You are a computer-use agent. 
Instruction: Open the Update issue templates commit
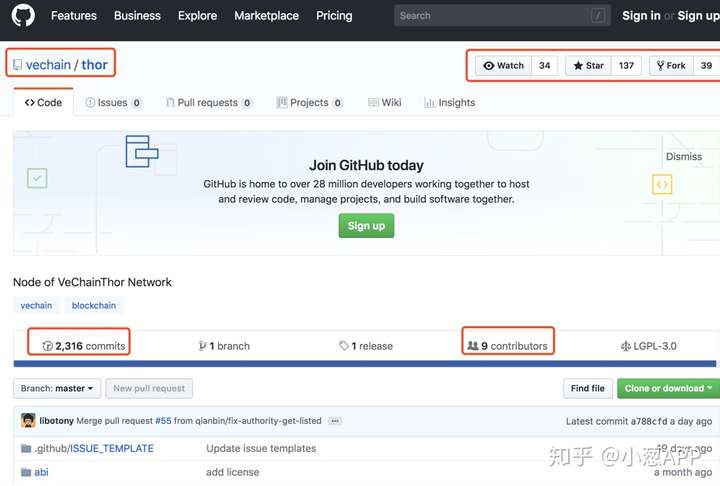(x=261, y=448)
